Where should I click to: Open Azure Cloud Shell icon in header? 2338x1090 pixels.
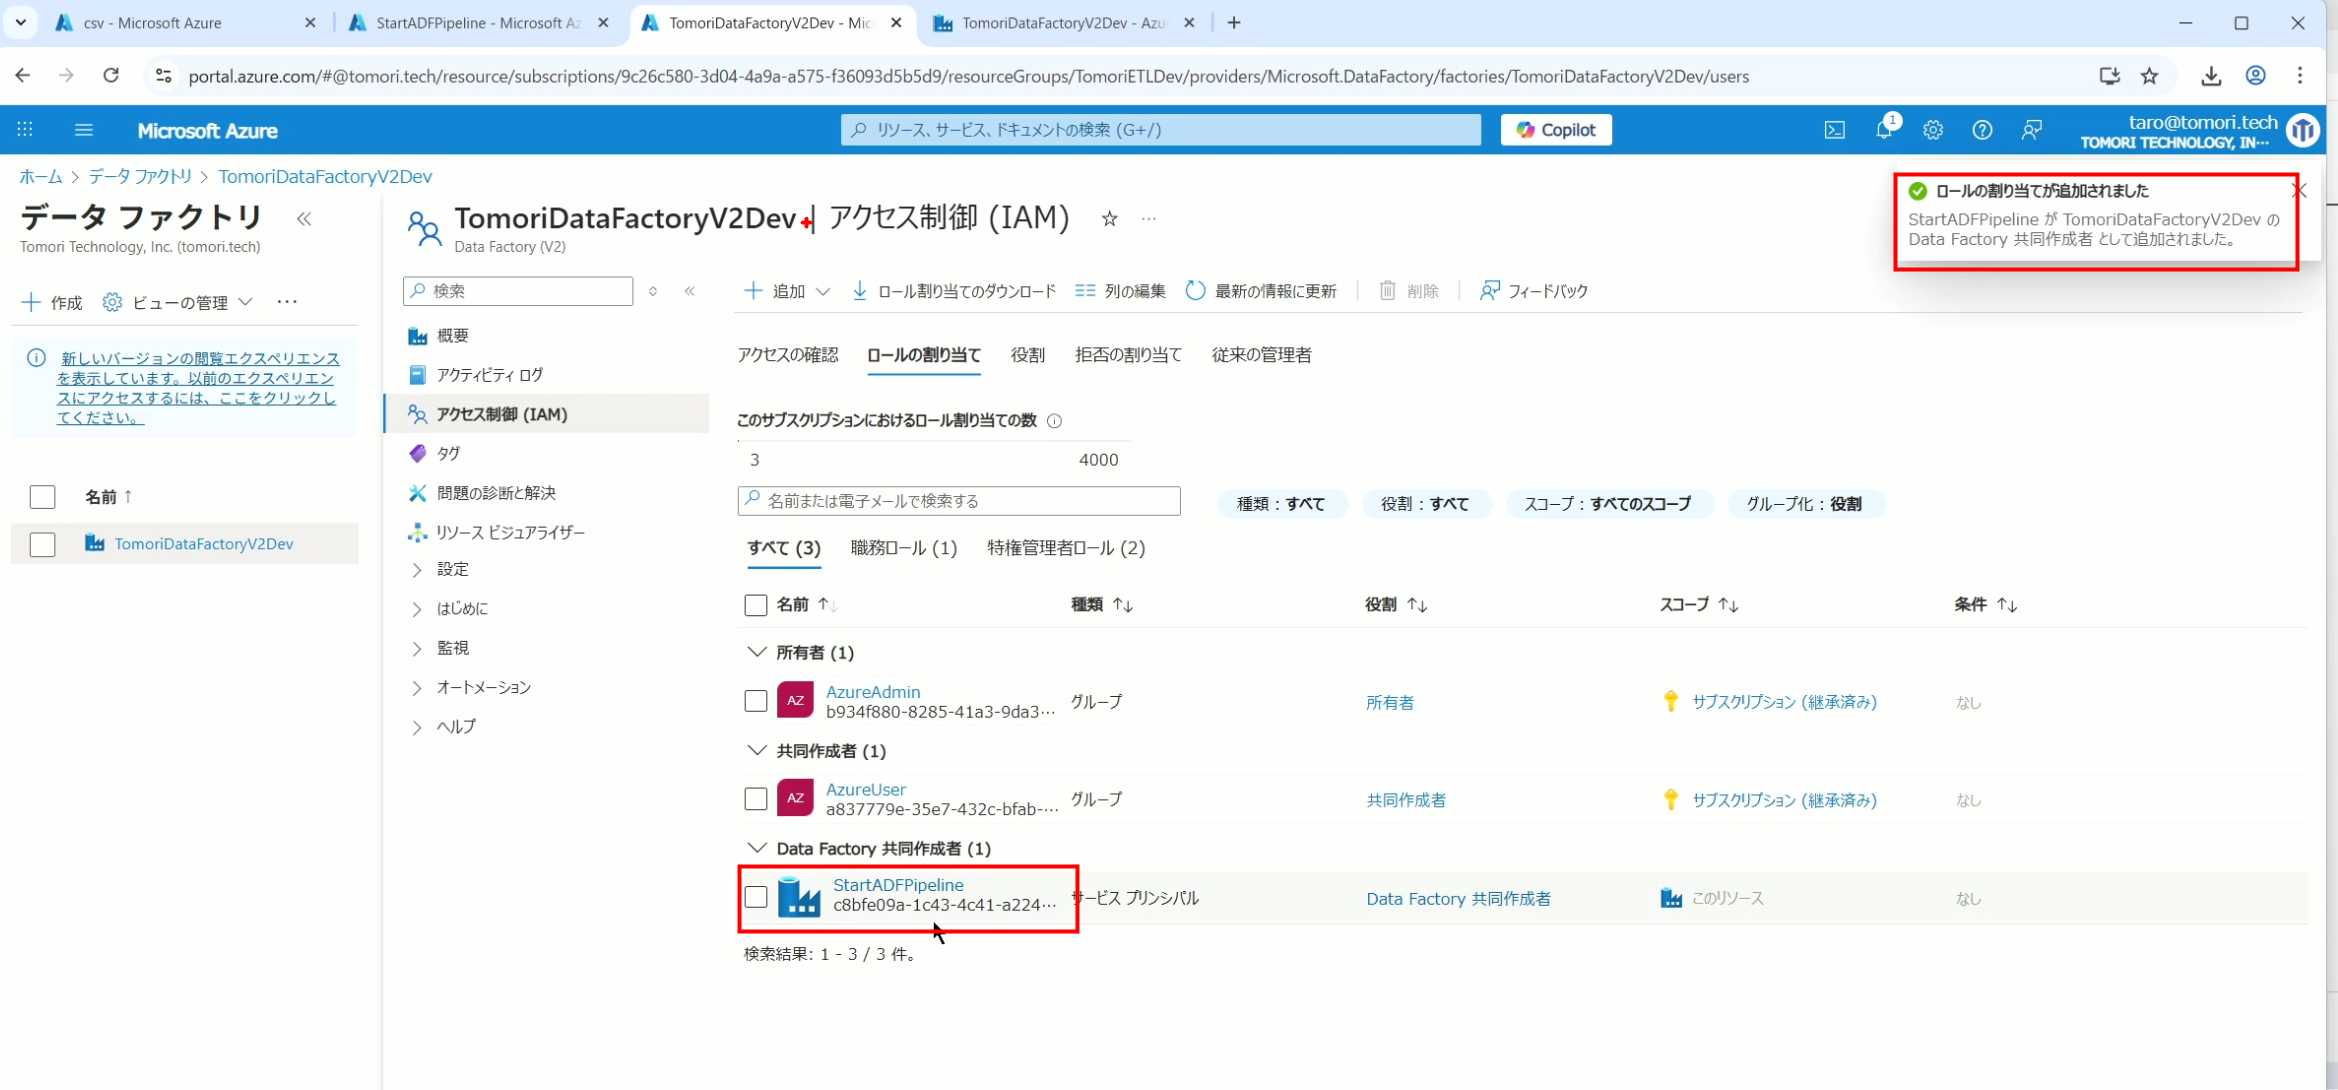click(1834, 130)
